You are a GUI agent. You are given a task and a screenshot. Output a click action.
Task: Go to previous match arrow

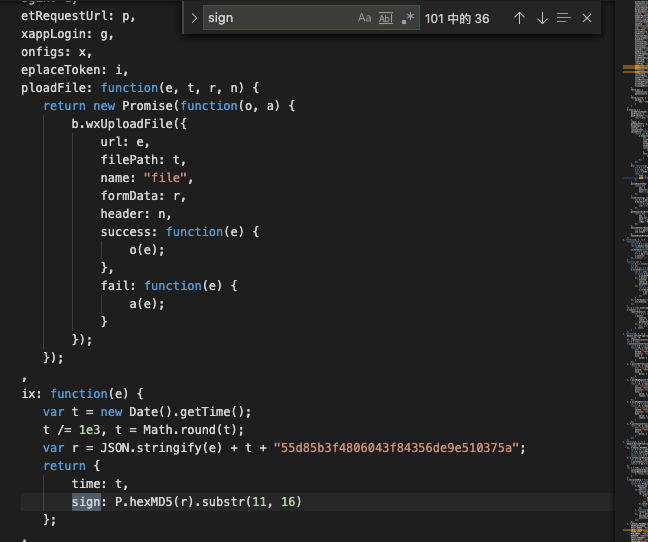click(519, 18)
